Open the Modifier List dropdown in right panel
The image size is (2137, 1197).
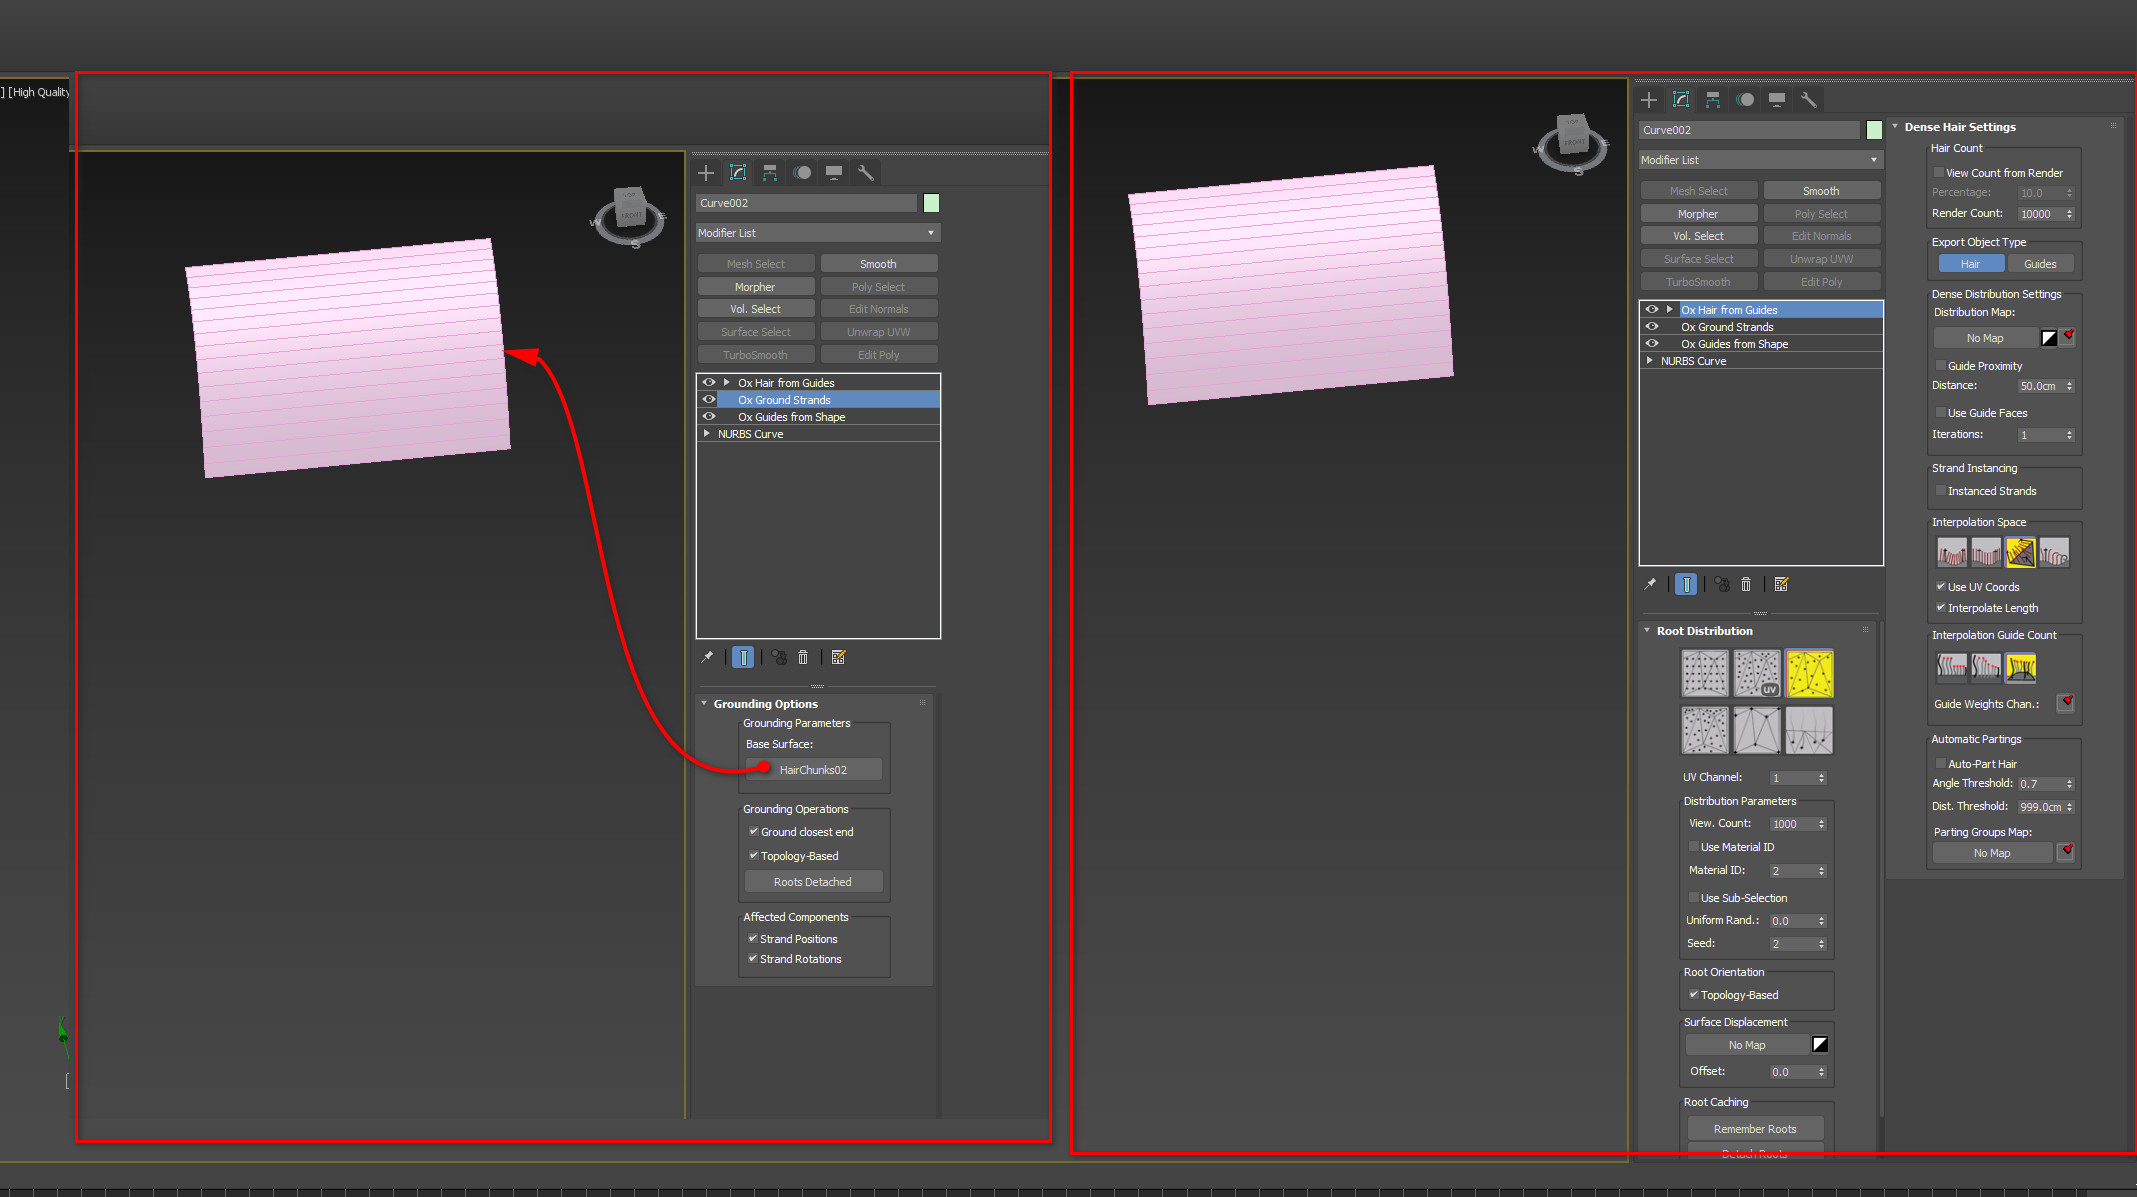pos(1760,160)
